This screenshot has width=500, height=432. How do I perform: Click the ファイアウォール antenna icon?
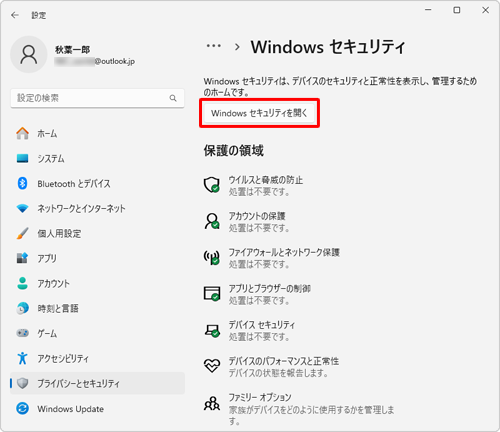point(212,257)
